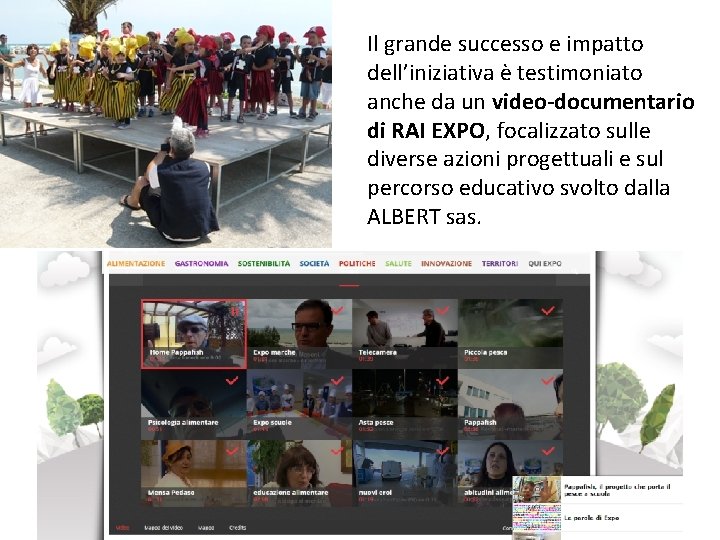Click the red checkmark on Asta pesce
This screenshot has width=720, height=540.
click(x=443, y=381)
